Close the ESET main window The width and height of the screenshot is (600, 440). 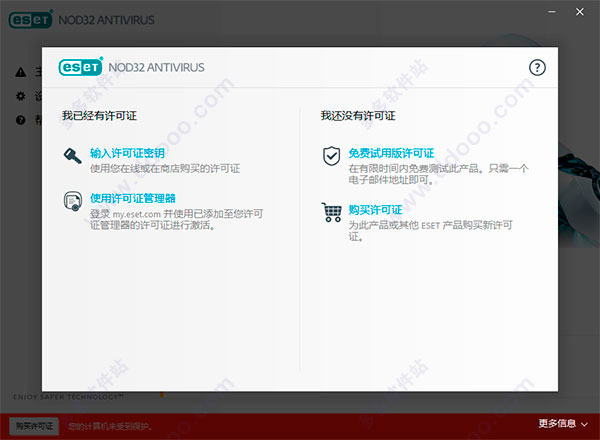[x=580, y=12]
